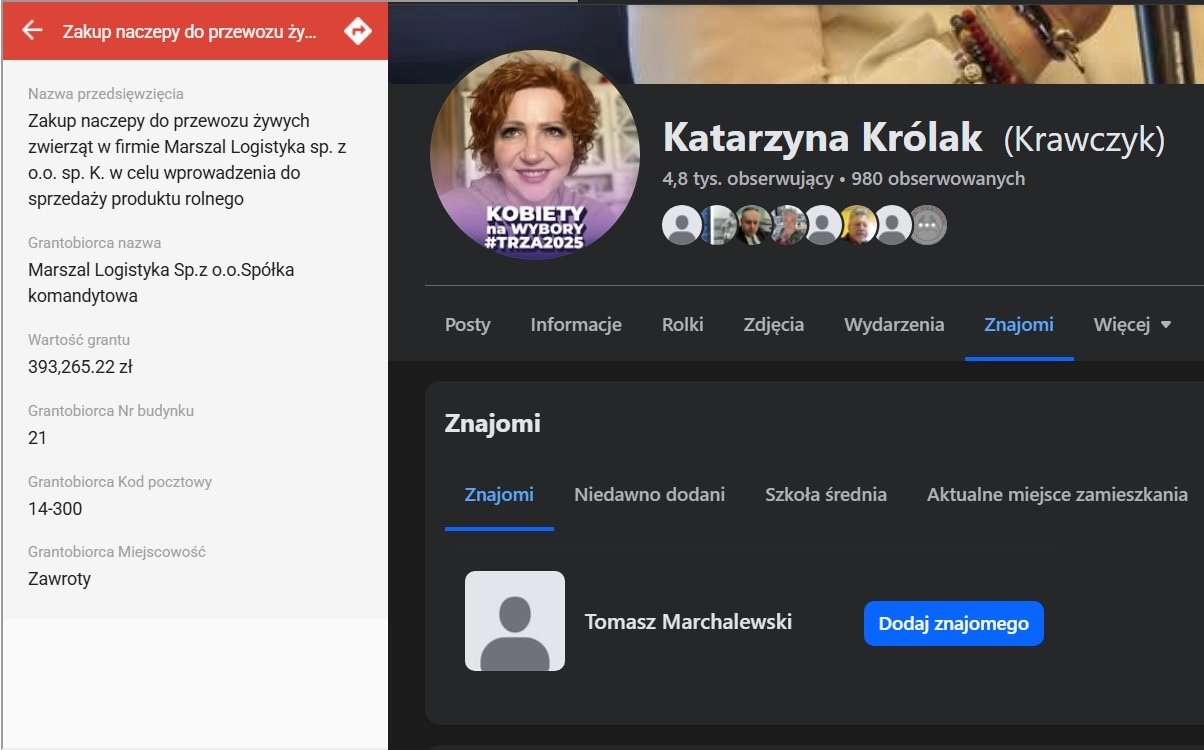This screenshot has height=750, width=1204.
Task: Select the Znajomi tab in the profile navigation
Action: point(1018,325)
